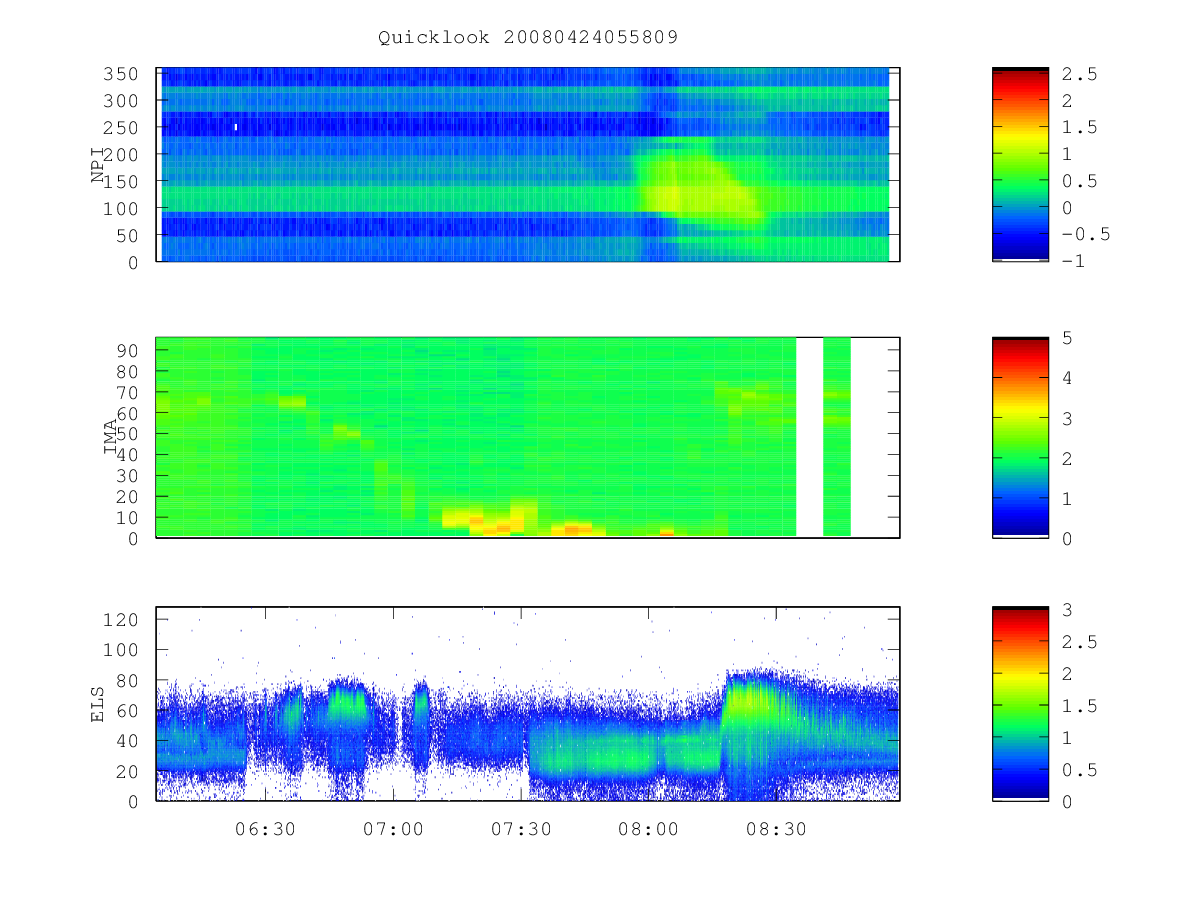The height and width of the screenshot is (900, 1200).
Task: Click the -1 label on the NPI colorbar
Action: point(1073,262)
